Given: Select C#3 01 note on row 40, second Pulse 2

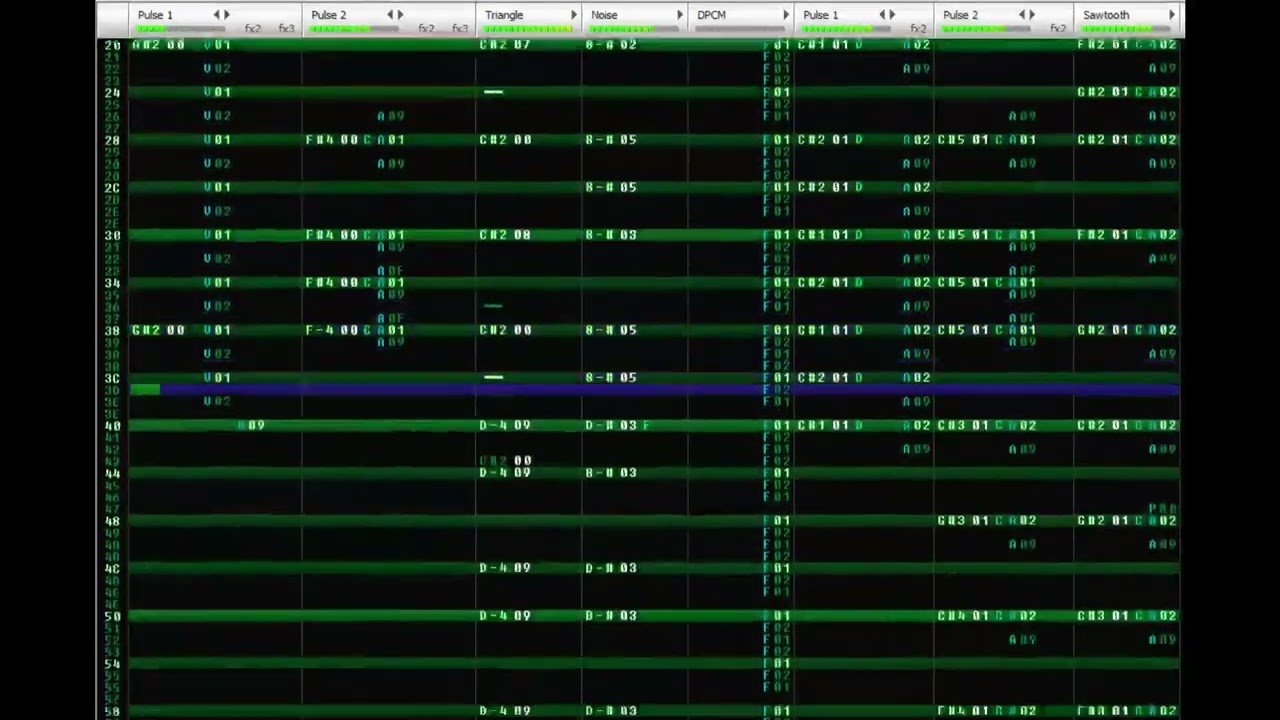Looking at the screenshot, I should pos(964,426).
